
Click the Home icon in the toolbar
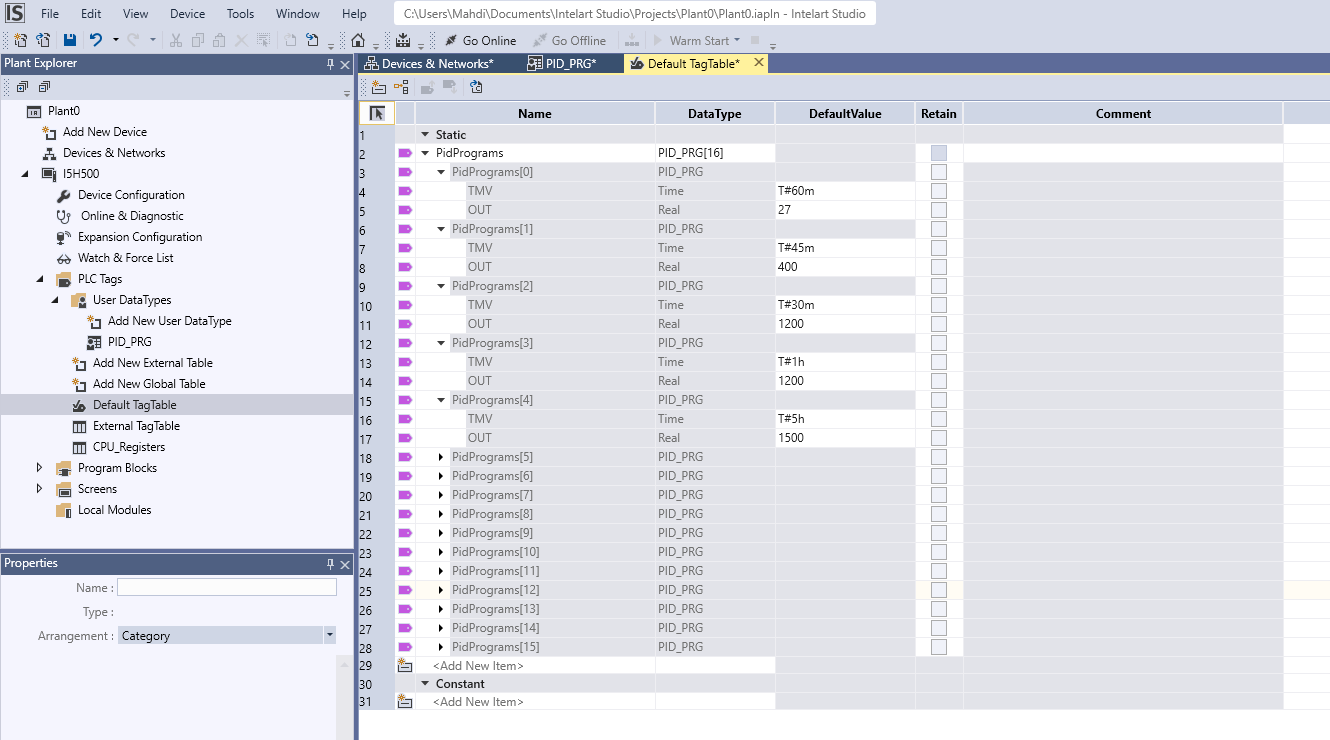click(x=358, y=40)
